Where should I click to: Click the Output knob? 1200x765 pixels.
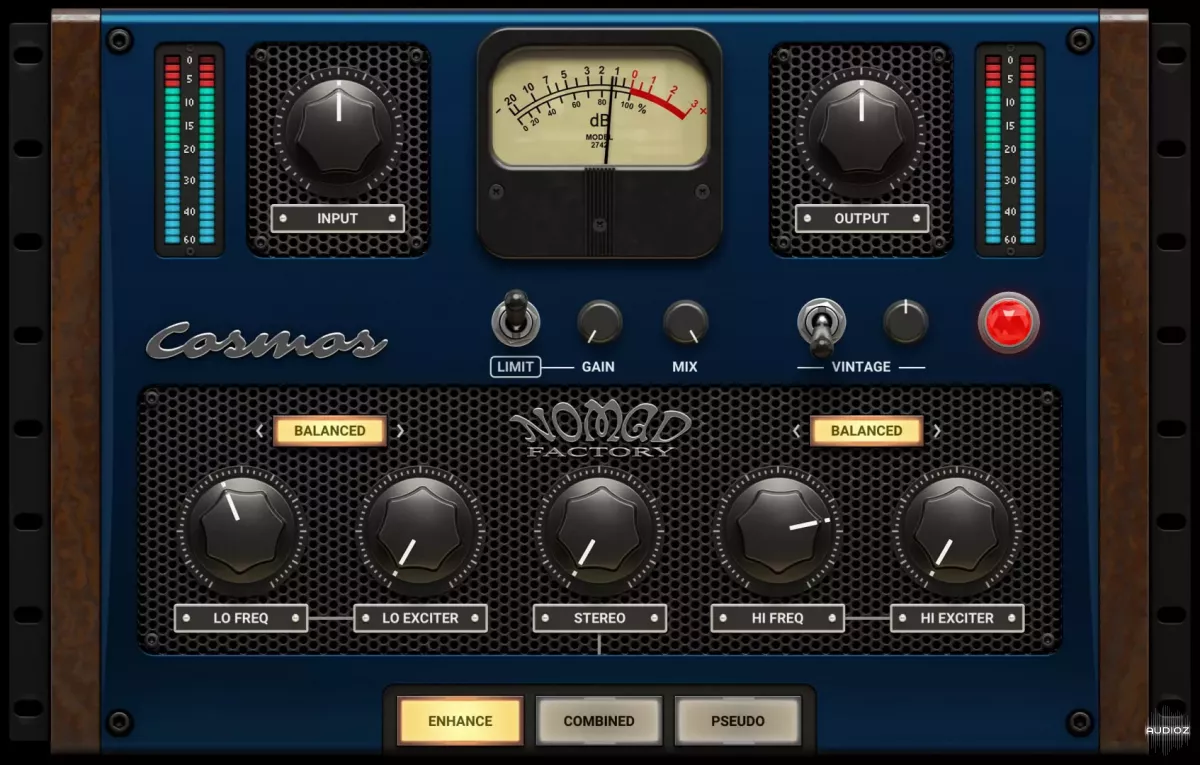click(861, 131)
